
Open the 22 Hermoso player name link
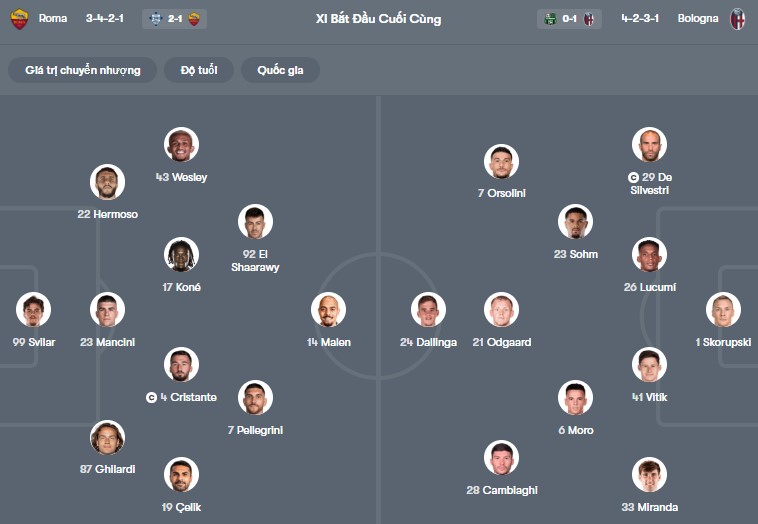(x=108, y=214)
